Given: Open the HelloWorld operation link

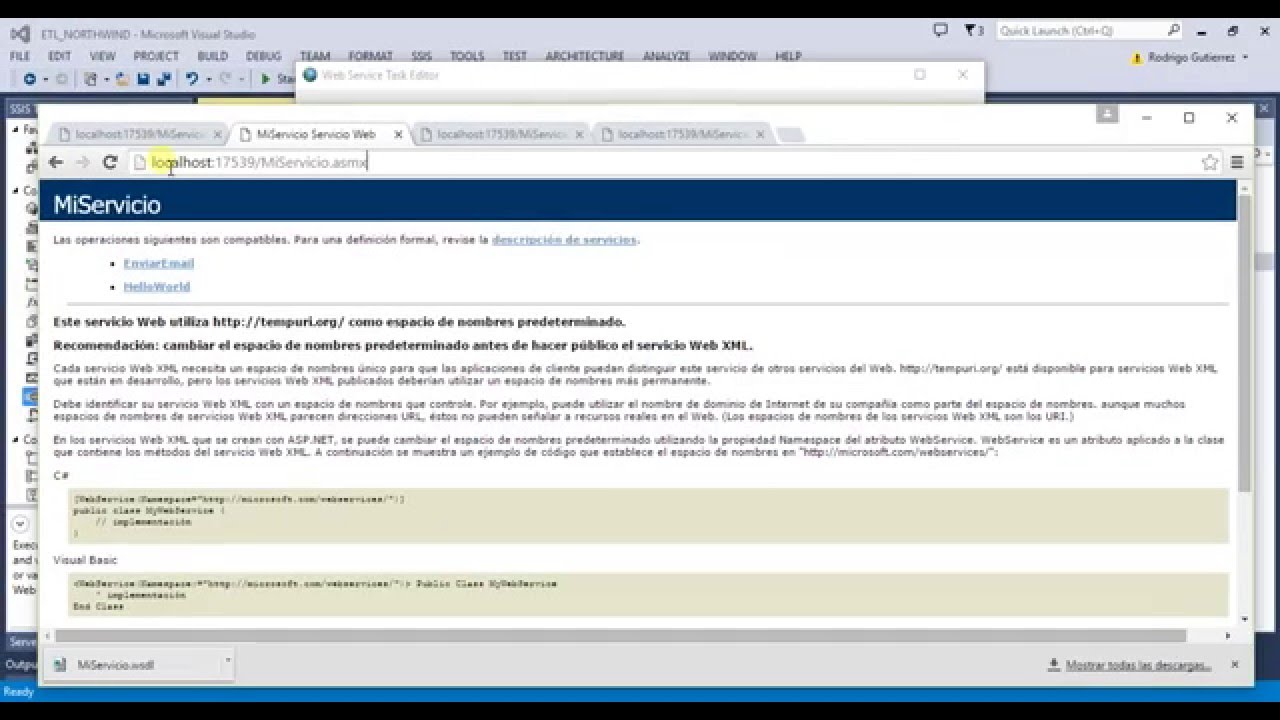Looking at the screenshot, I should tap(157, 286).
